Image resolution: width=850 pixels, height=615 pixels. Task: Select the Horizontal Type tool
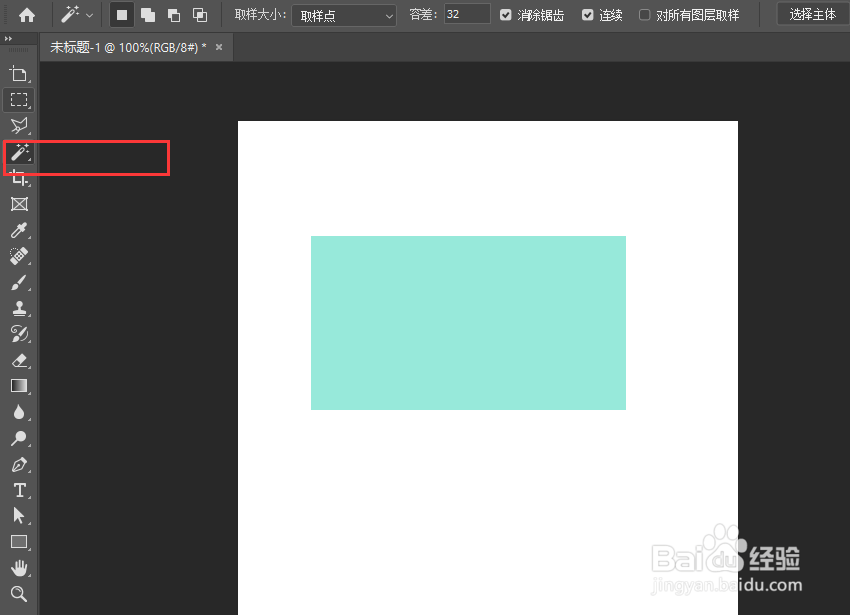(20, 490)
